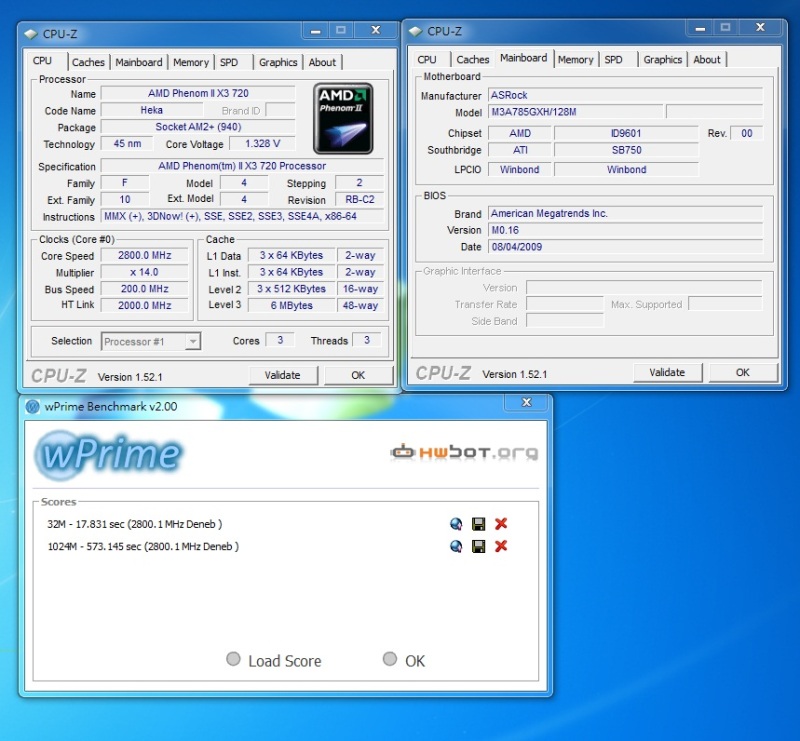Click the Instructions list starting with MMX (+)
This screenshot has width=800, height=741.
(242, 216)
